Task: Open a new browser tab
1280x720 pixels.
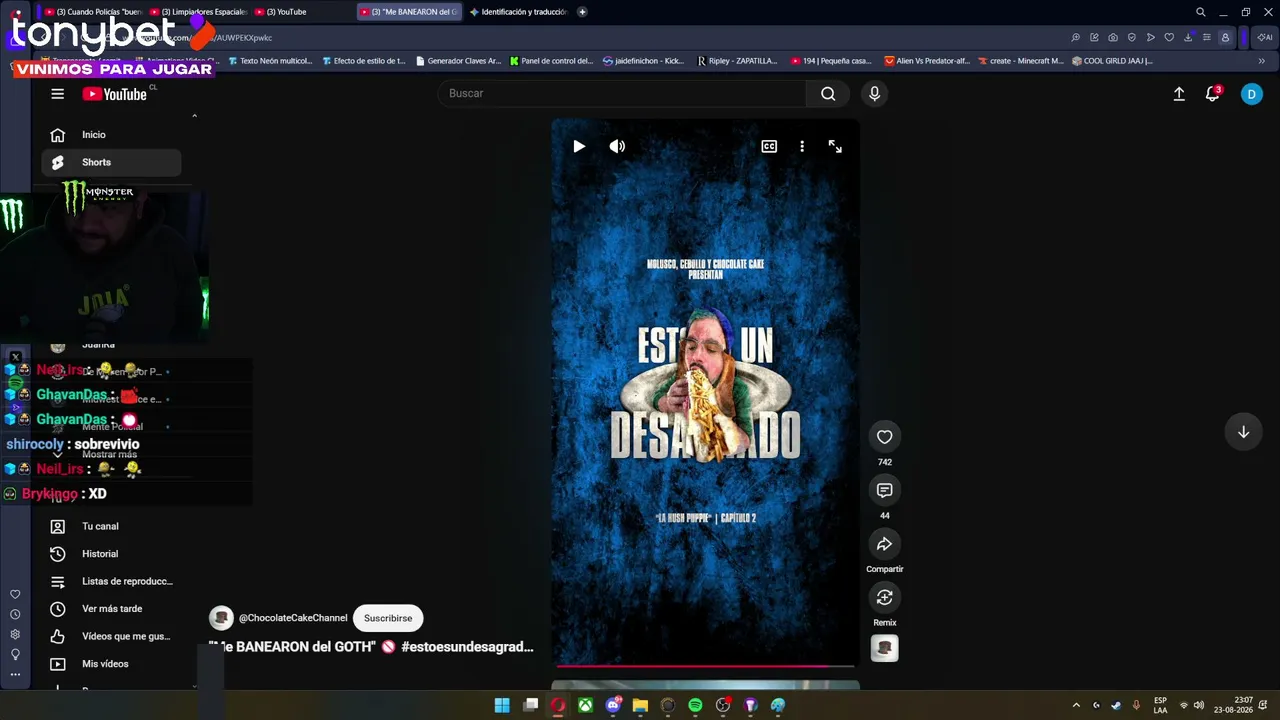Action: click(x=582, y=12)
